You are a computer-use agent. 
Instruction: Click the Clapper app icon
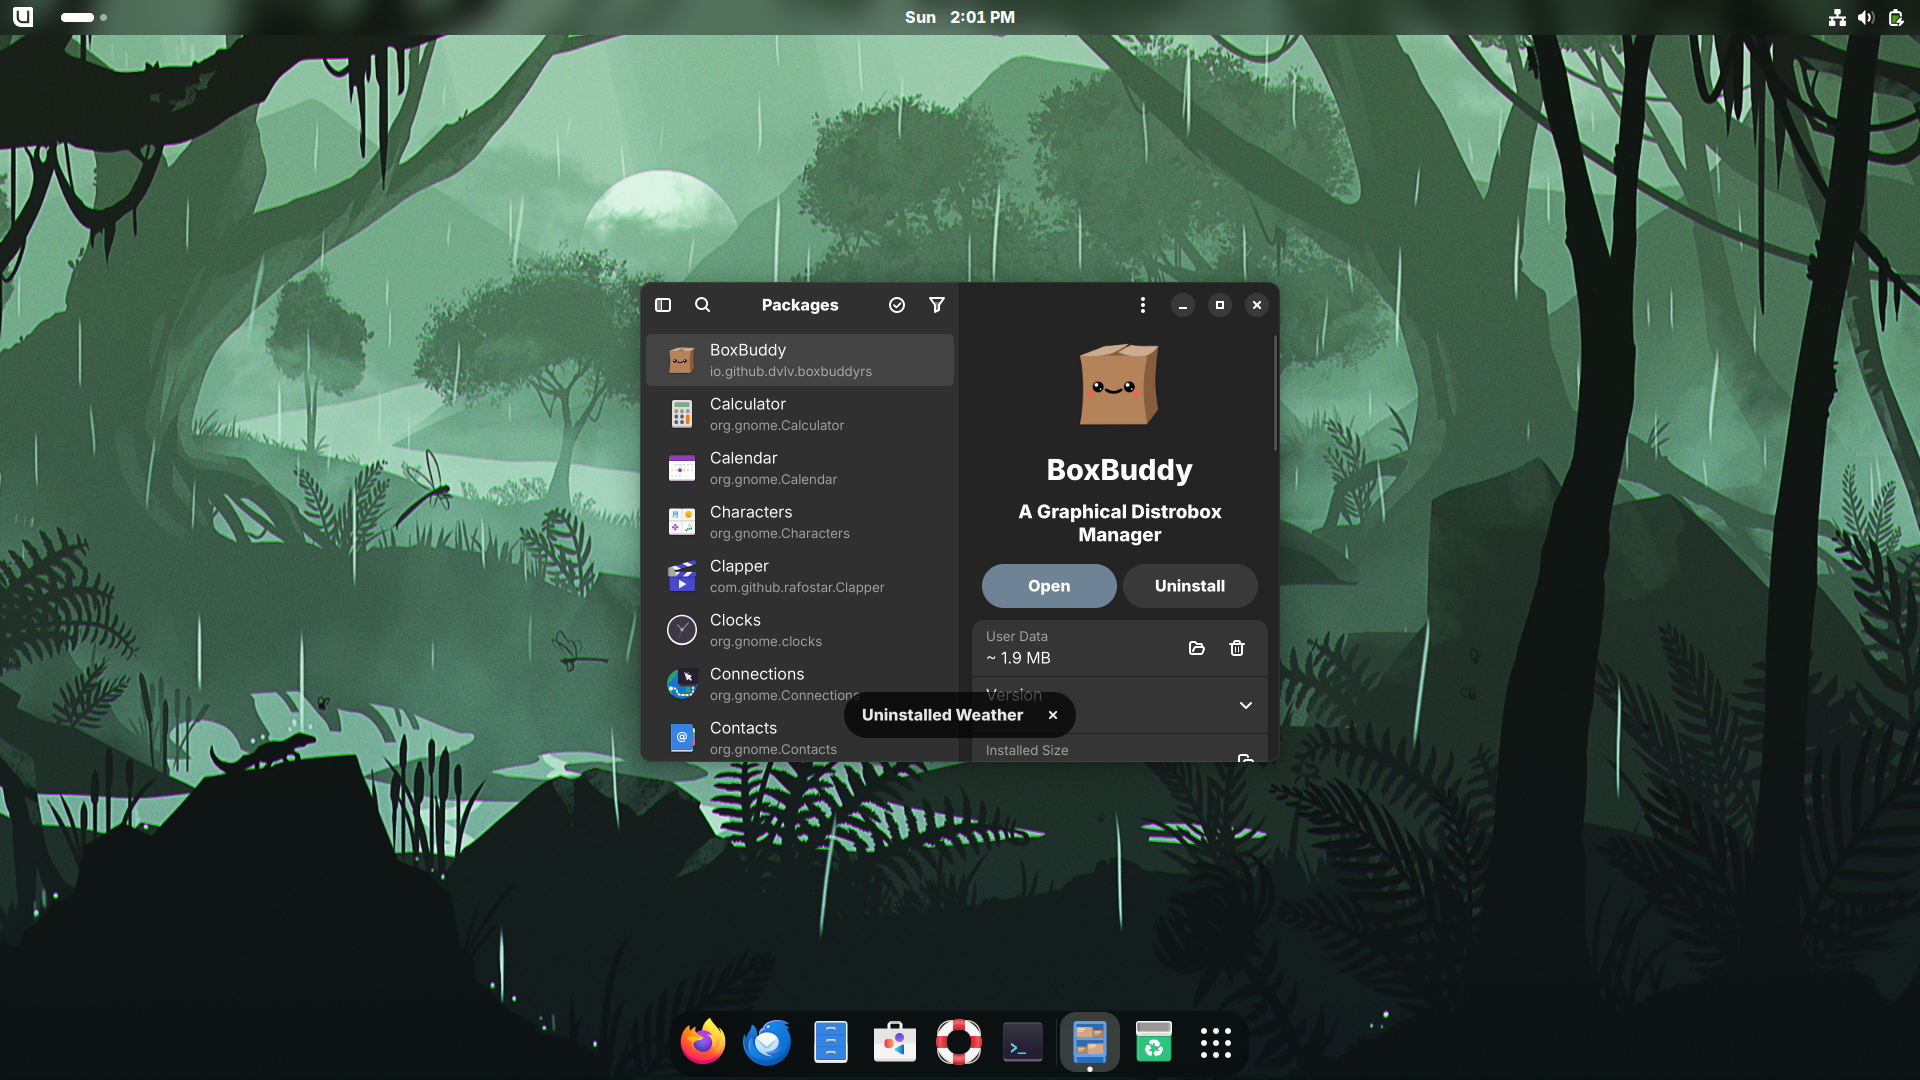coord(682,576)
